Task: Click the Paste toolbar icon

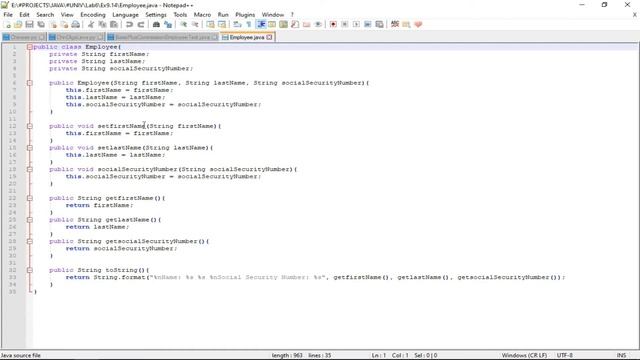Action: [x=114, y=24]
